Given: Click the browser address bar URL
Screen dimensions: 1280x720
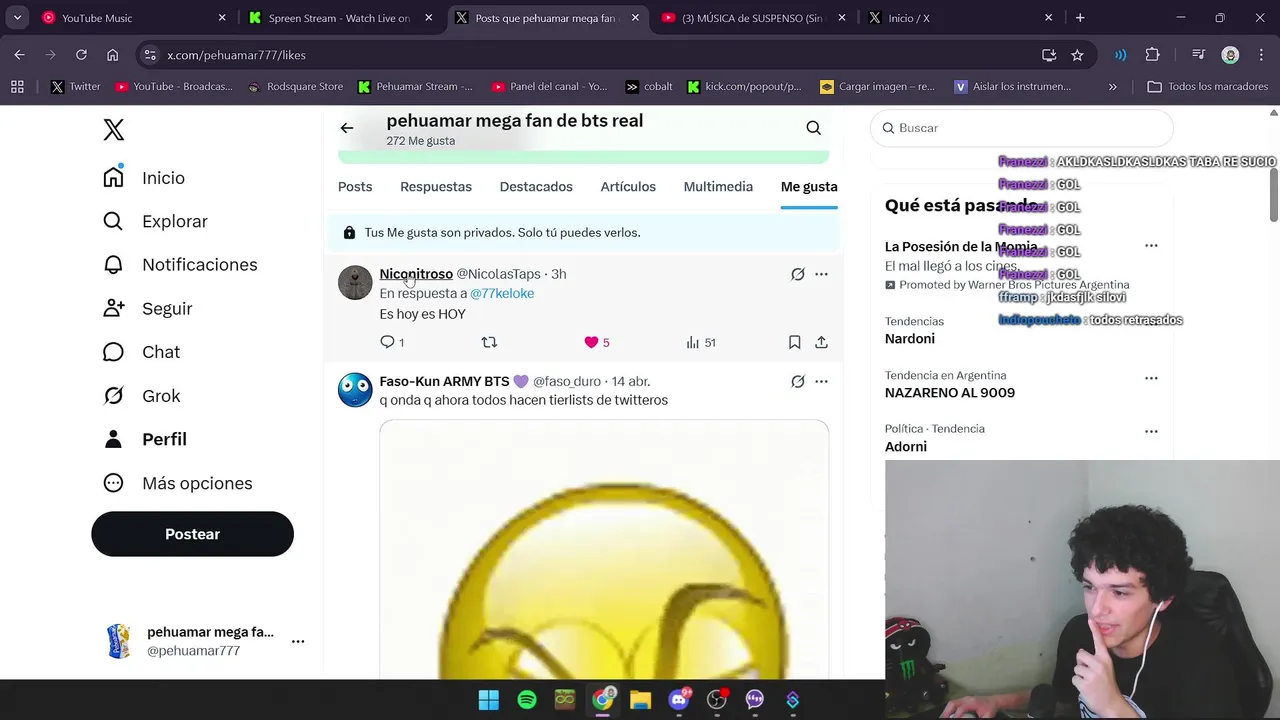Looking at the screenshot, I should coord(237,55).
